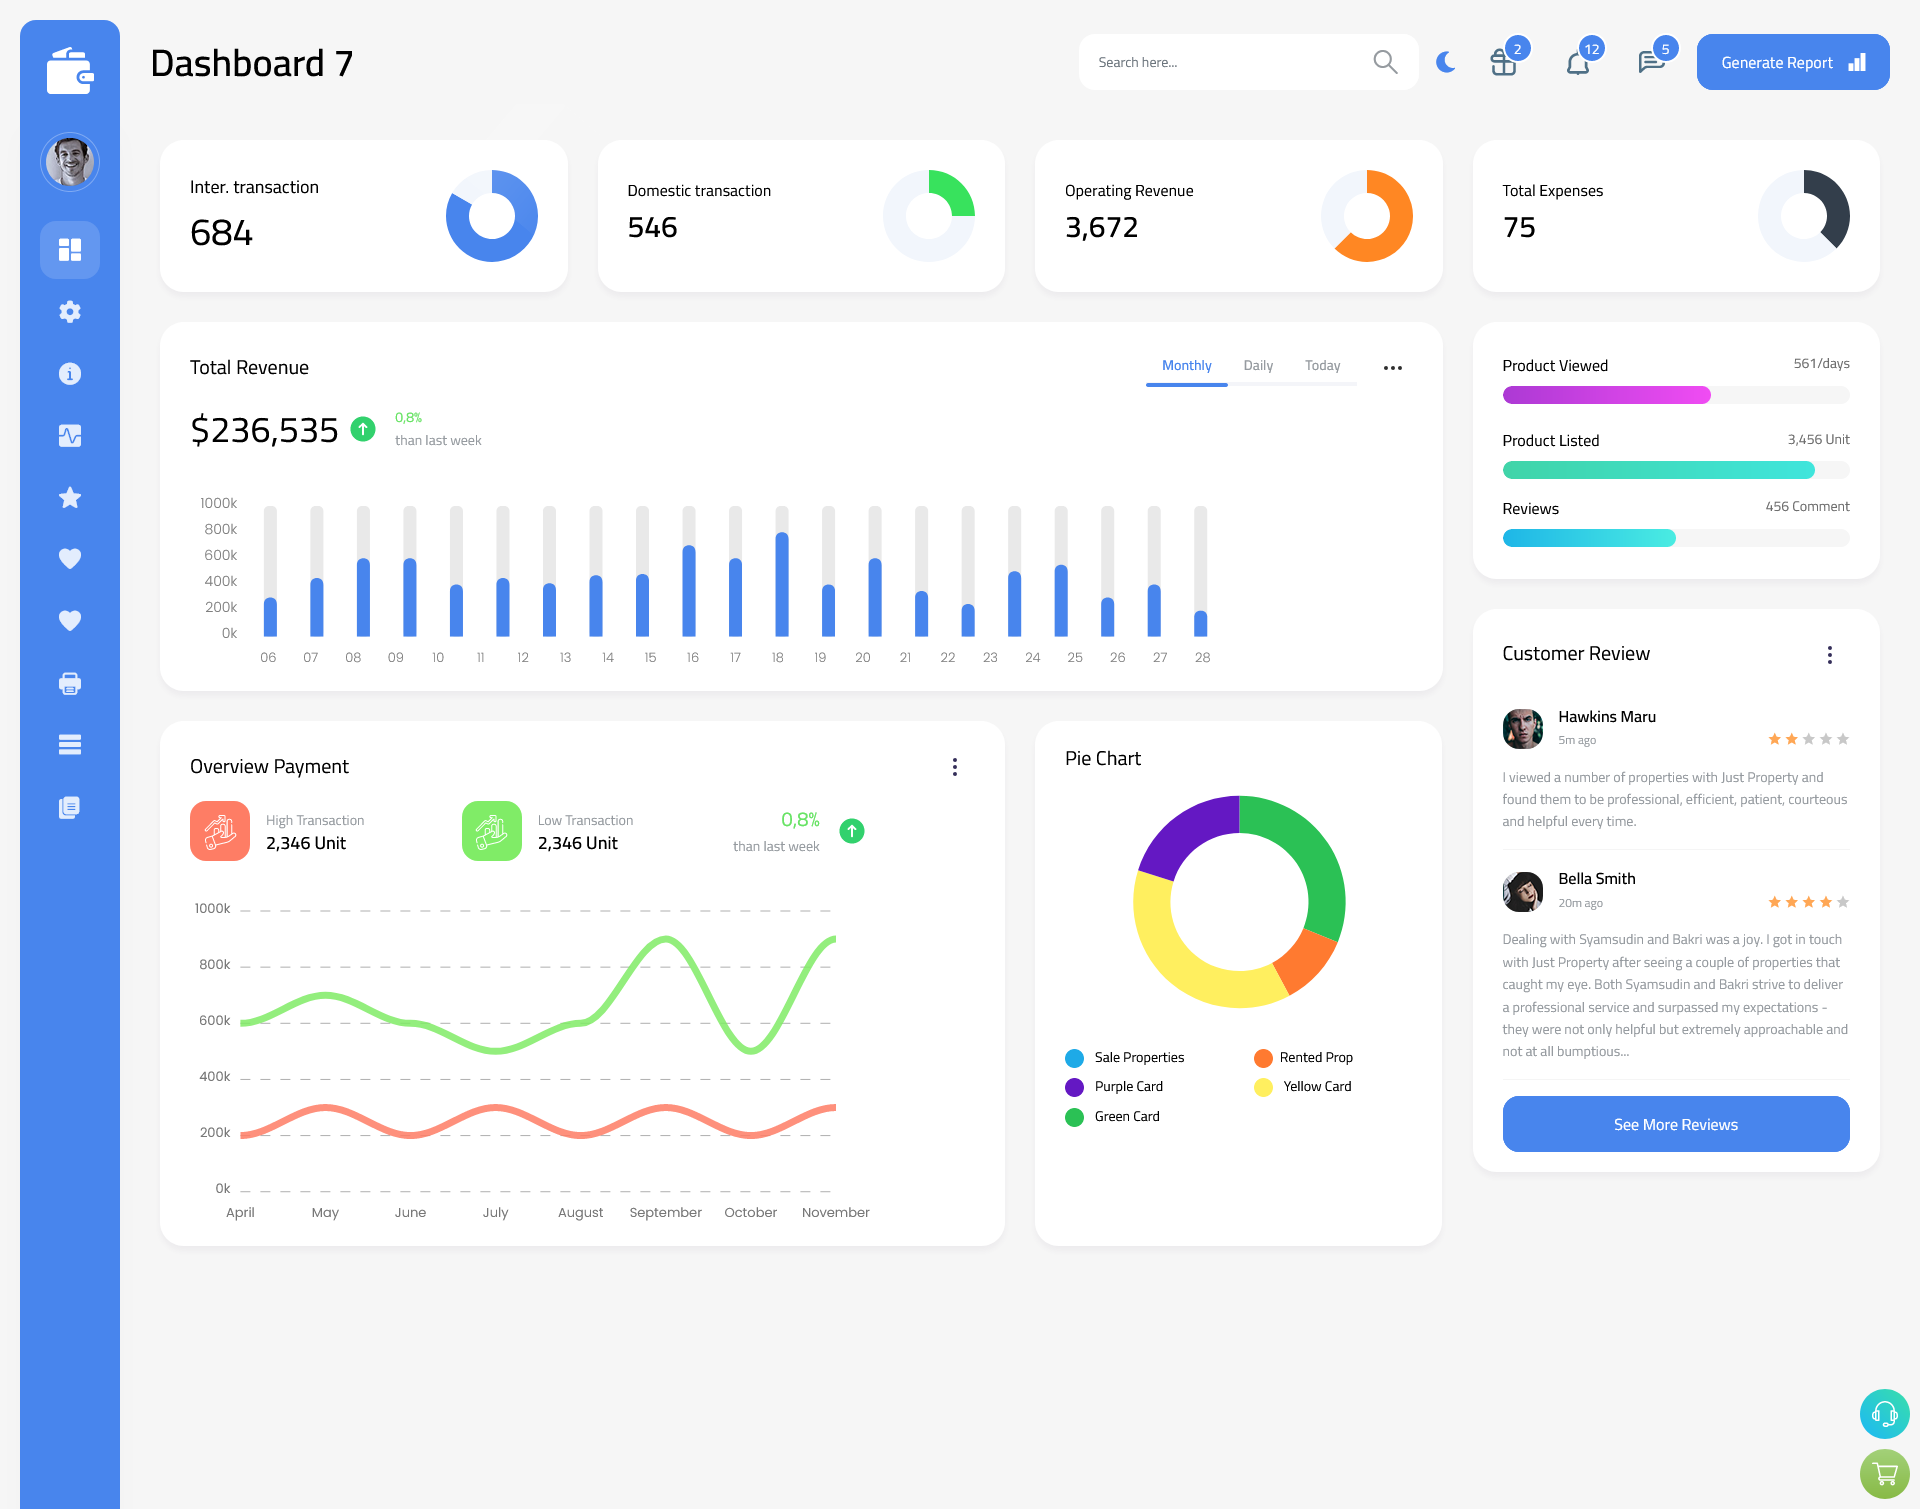The width and height of the screenshot is (1920, 1509).
Task: Switch to Today revenue tab
Action: (1322, 365)
